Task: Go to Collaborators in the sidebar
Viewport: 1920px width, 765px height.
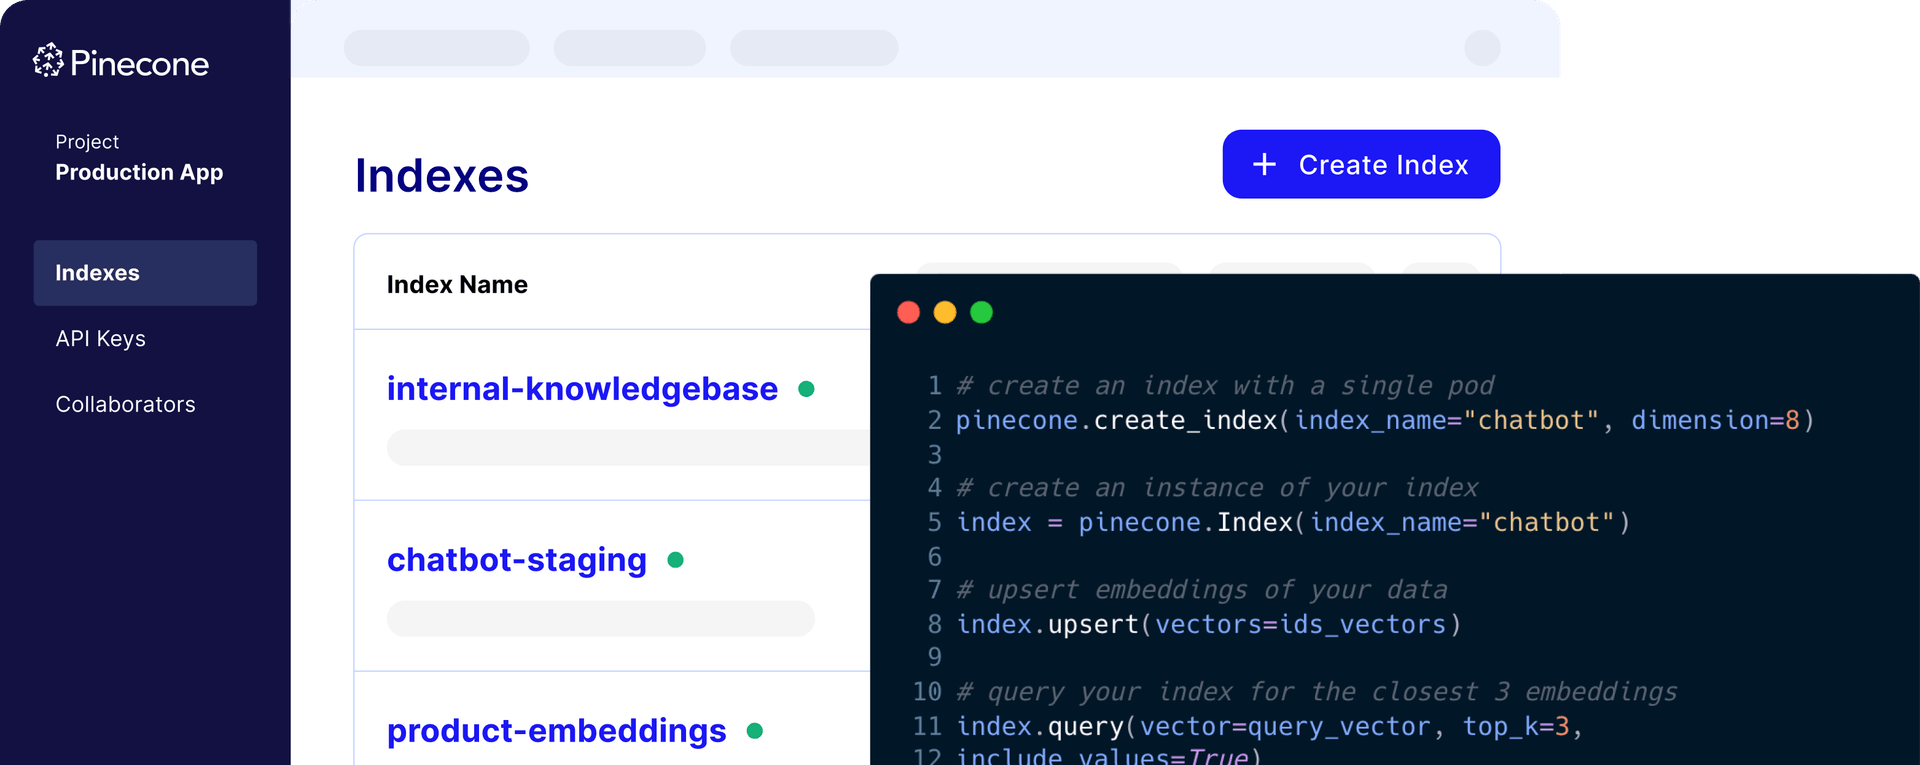Action: (x=126, y=405)
